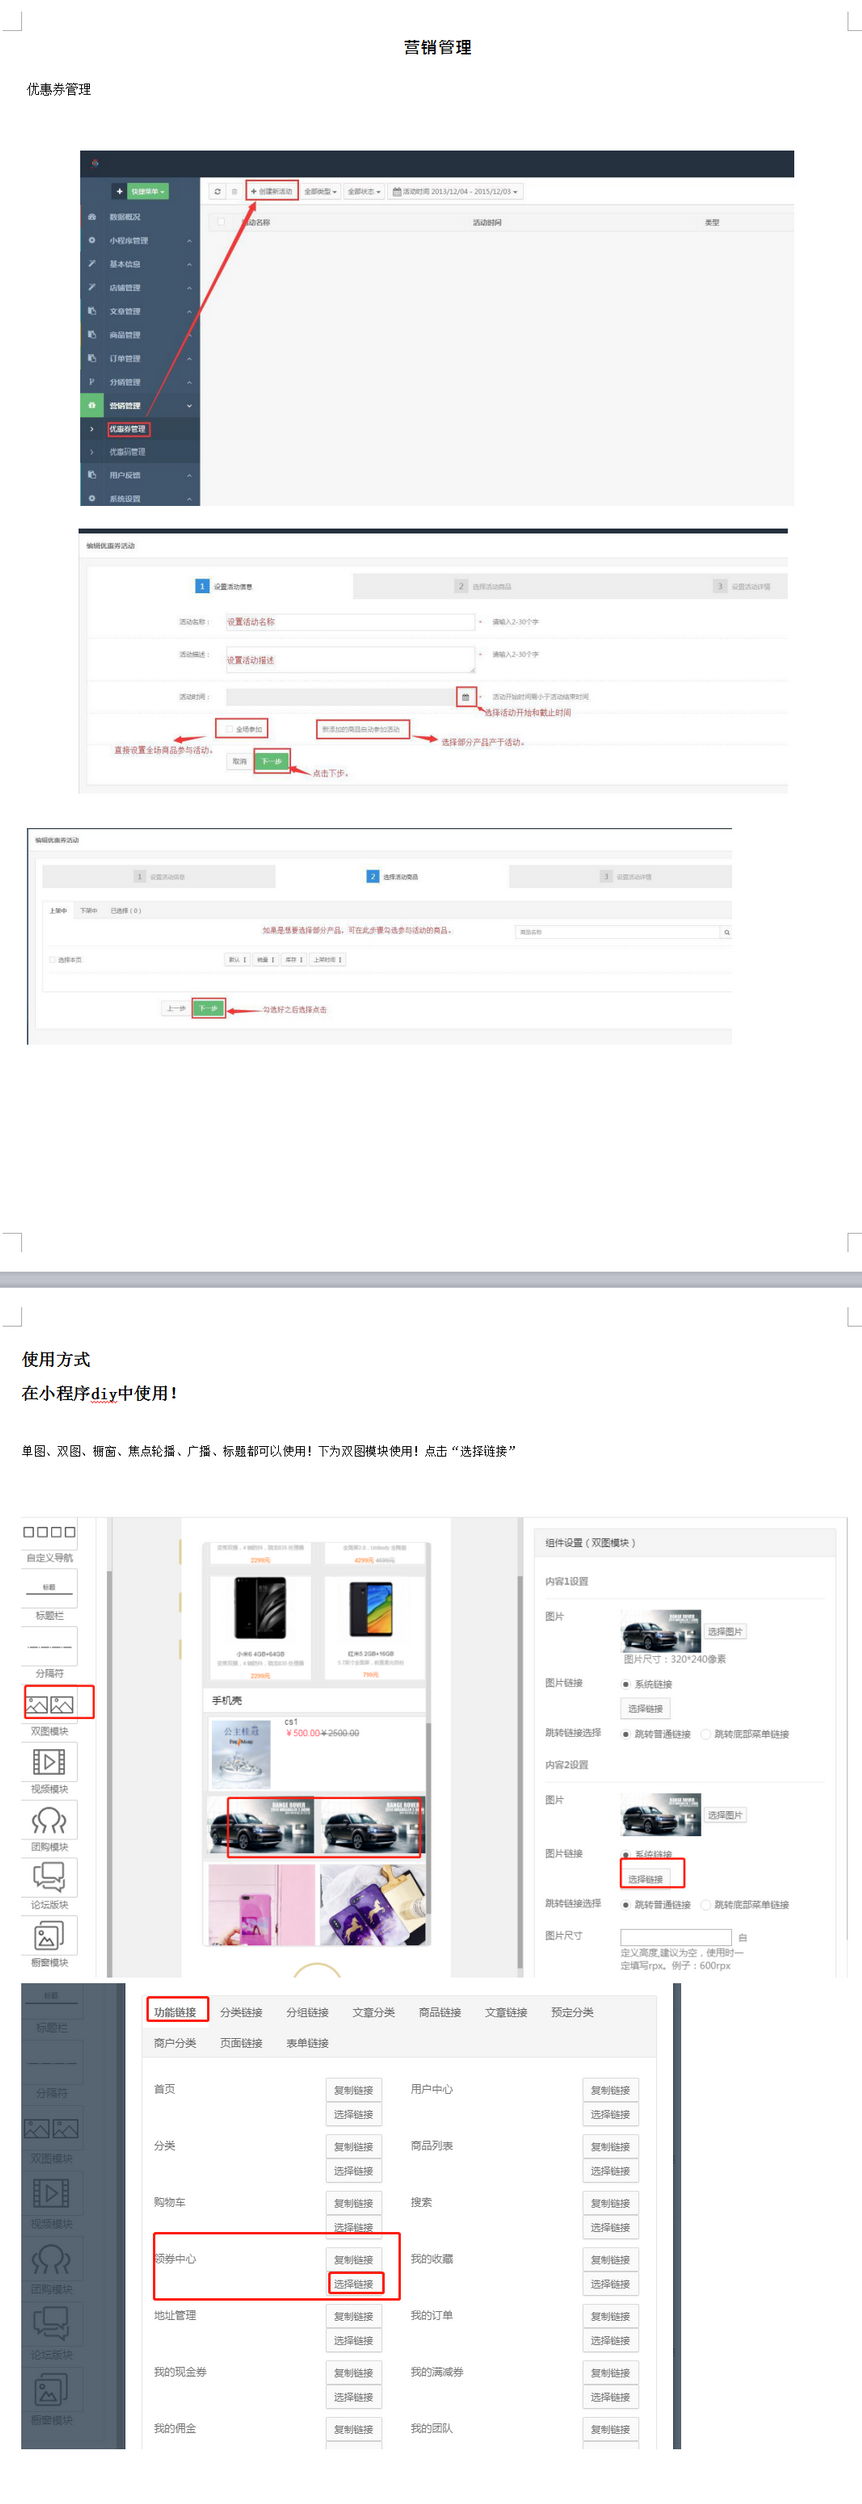Click 选择链接 button for 领券中心
This screenshot has height=2504, width=862.
354,2283
